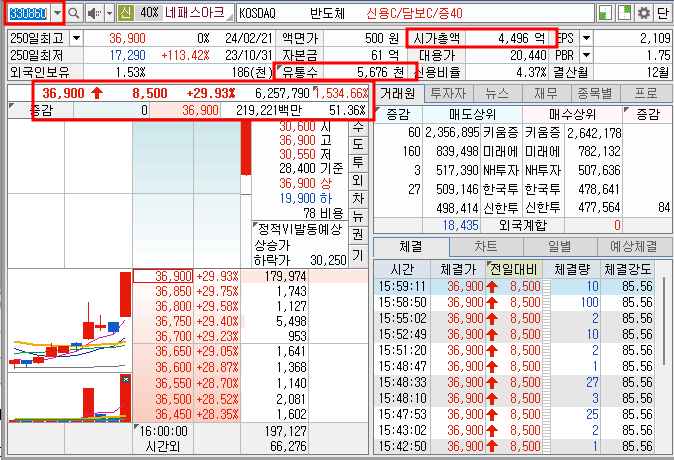Click the 매수상위 column header

572,114
